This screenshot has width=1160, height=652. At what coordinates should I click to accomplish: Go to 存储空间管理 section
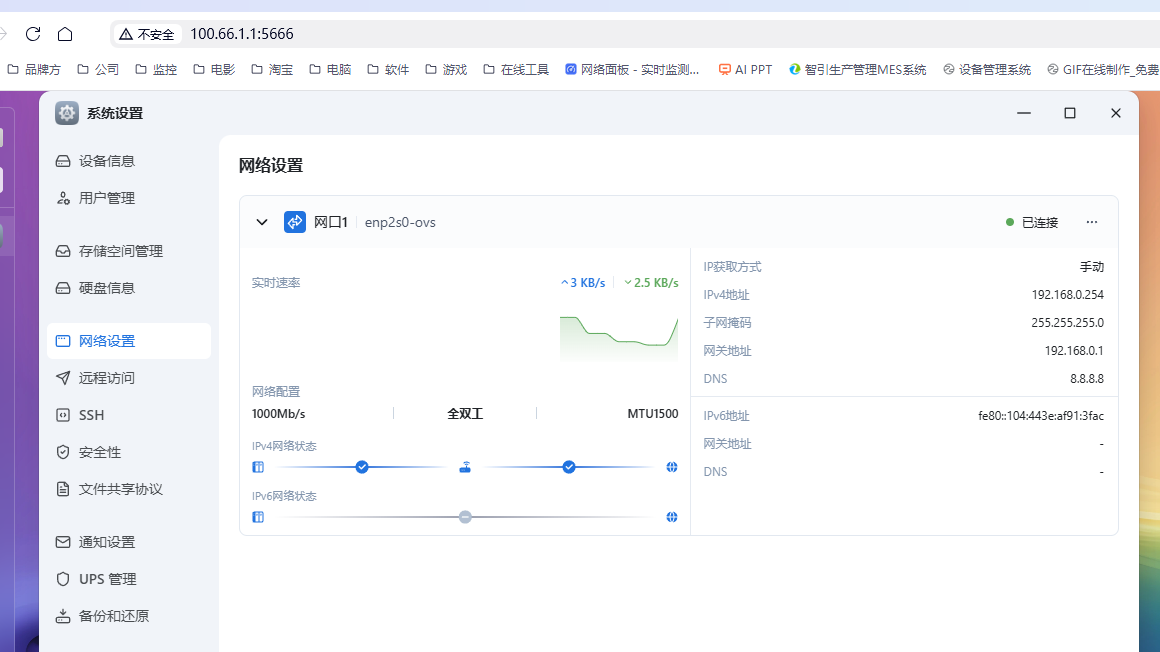point(120,251)
